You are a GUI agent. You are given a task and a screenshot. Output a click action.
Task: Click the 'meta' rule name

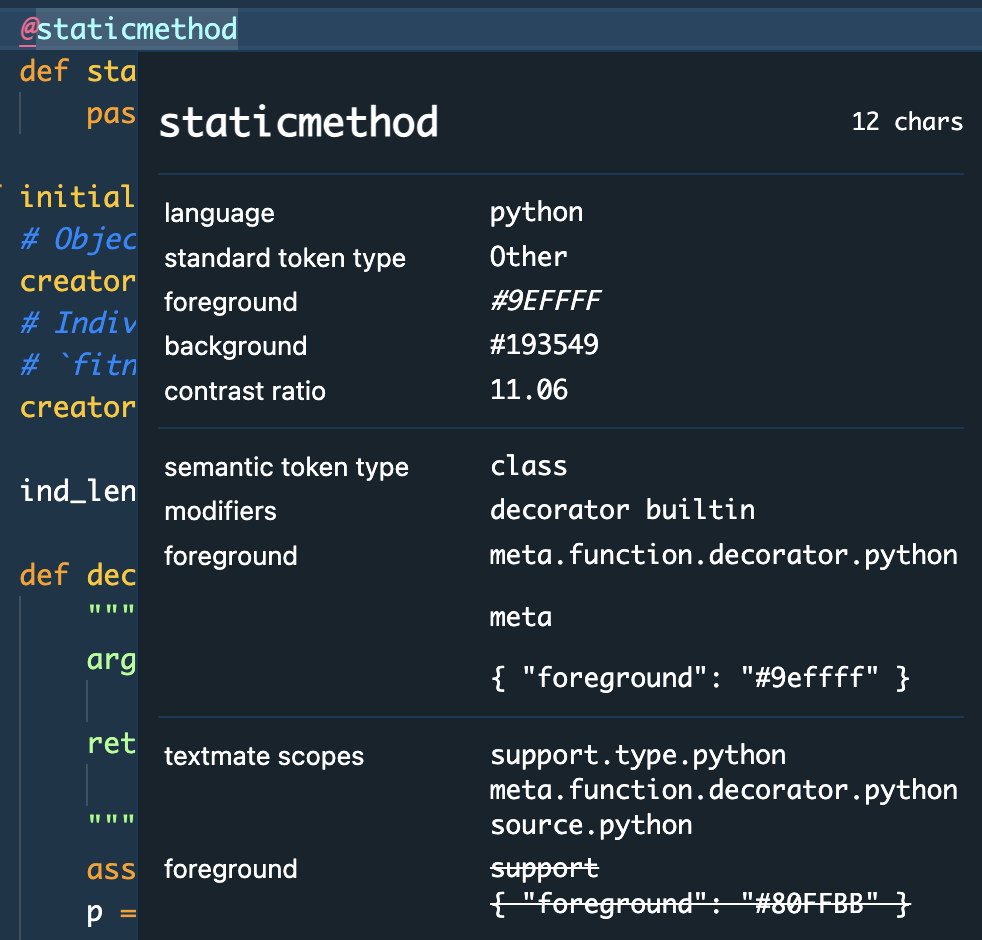520,617
